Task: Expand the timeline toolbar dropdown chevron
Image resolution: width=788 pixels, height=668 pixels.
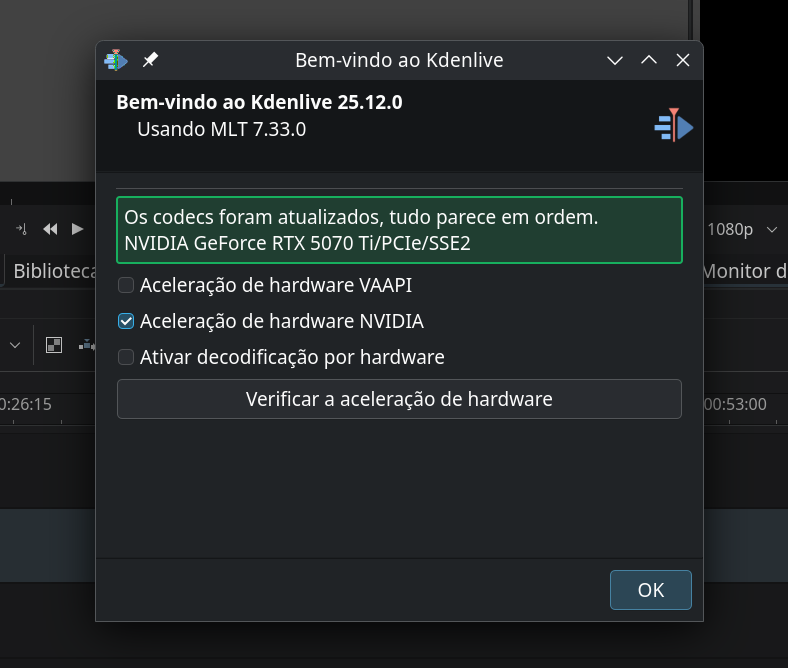Action: pos(15,345)
